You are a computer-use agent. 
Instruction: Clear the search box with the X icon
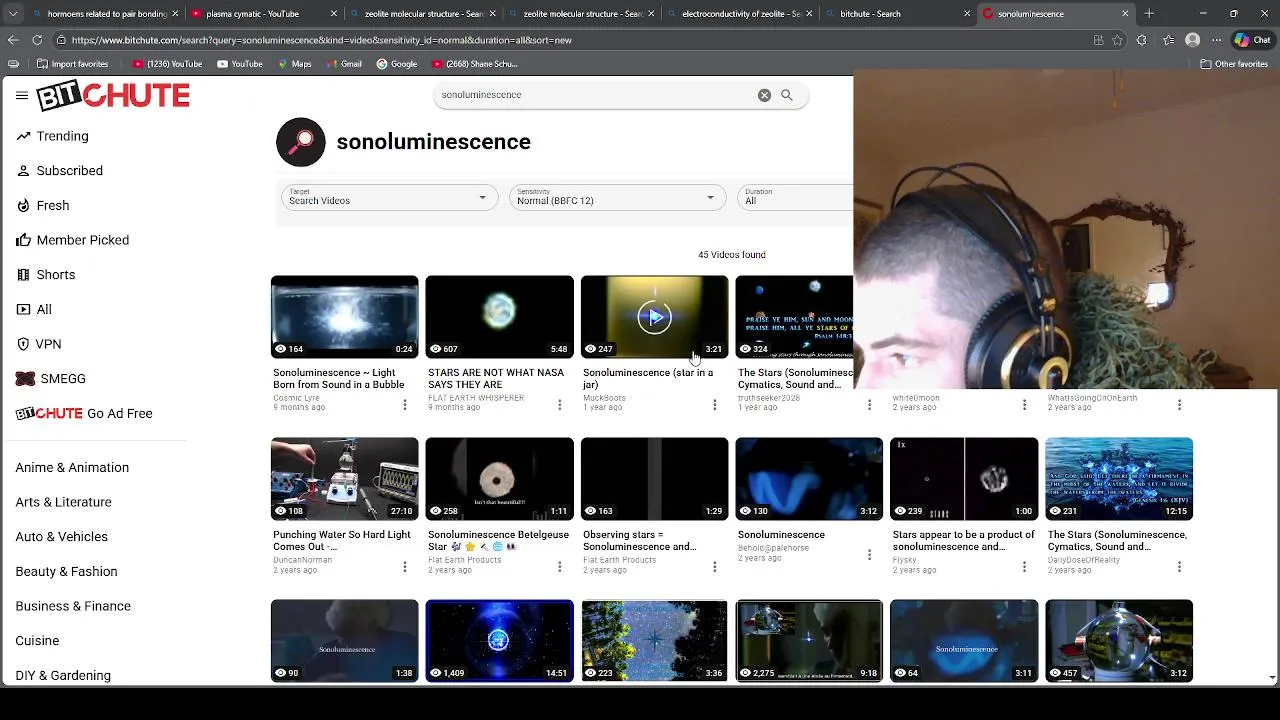(764, 95)
